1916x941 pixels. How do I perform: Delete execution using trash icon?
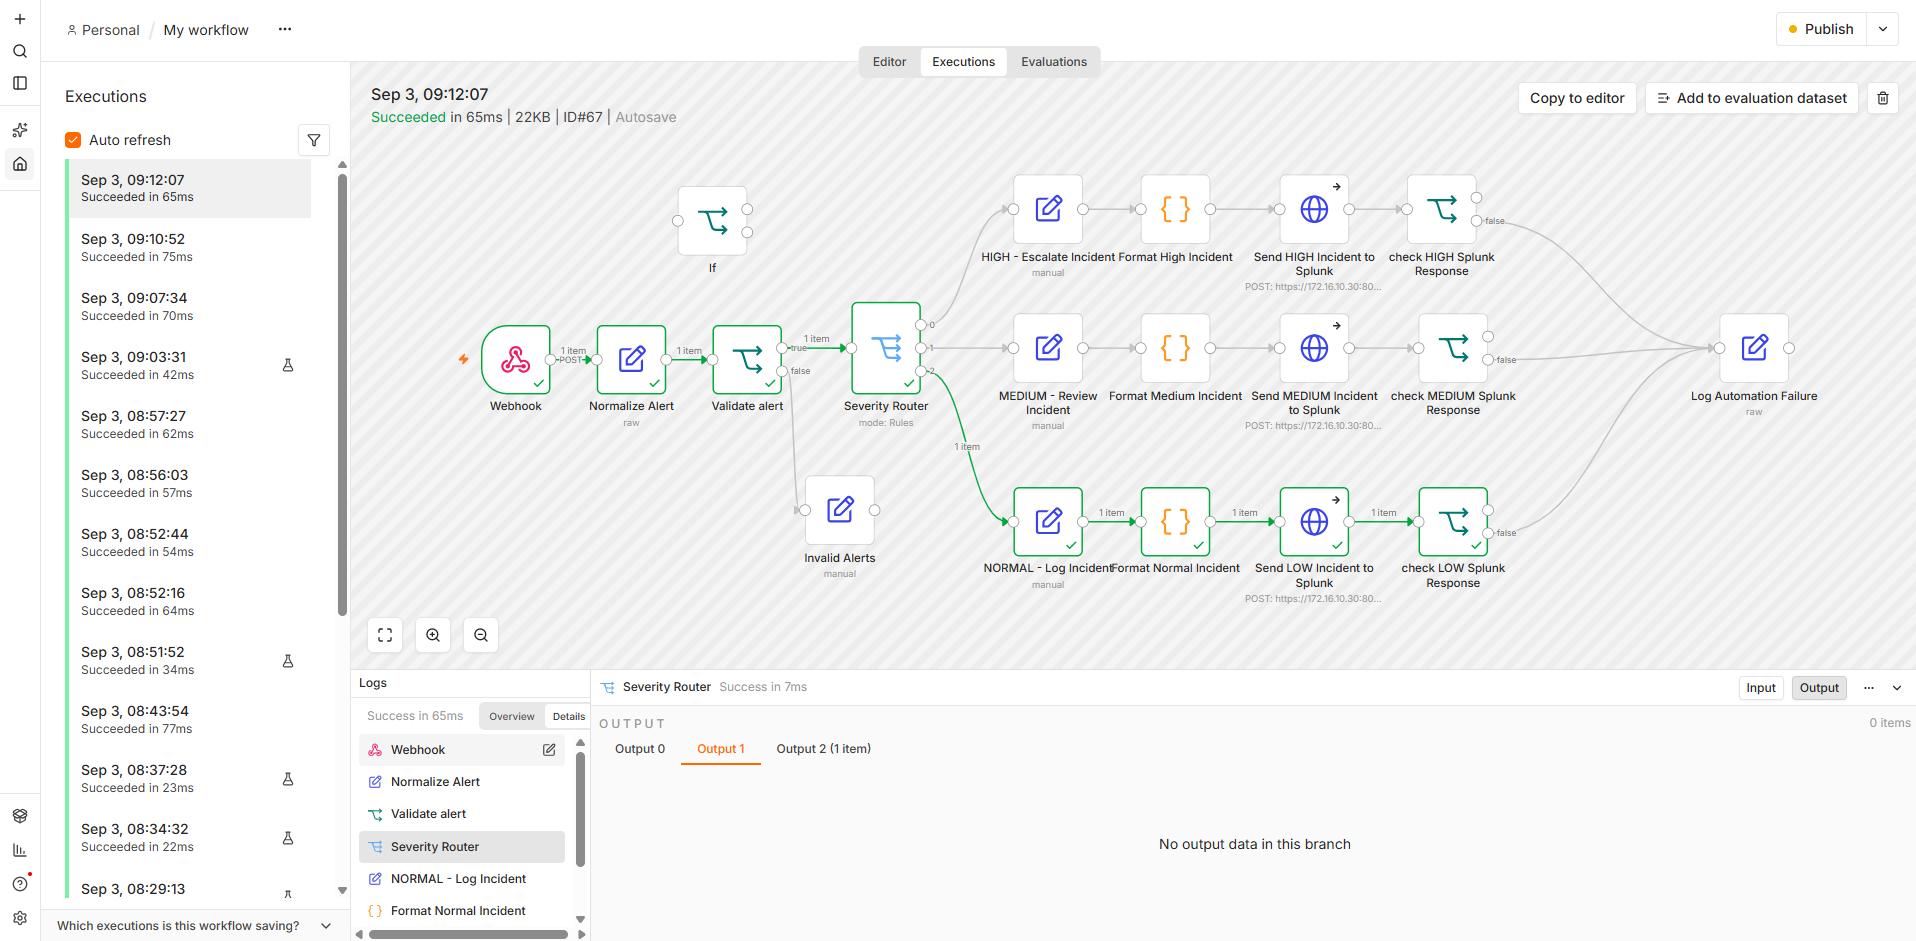pos(1883,98)
